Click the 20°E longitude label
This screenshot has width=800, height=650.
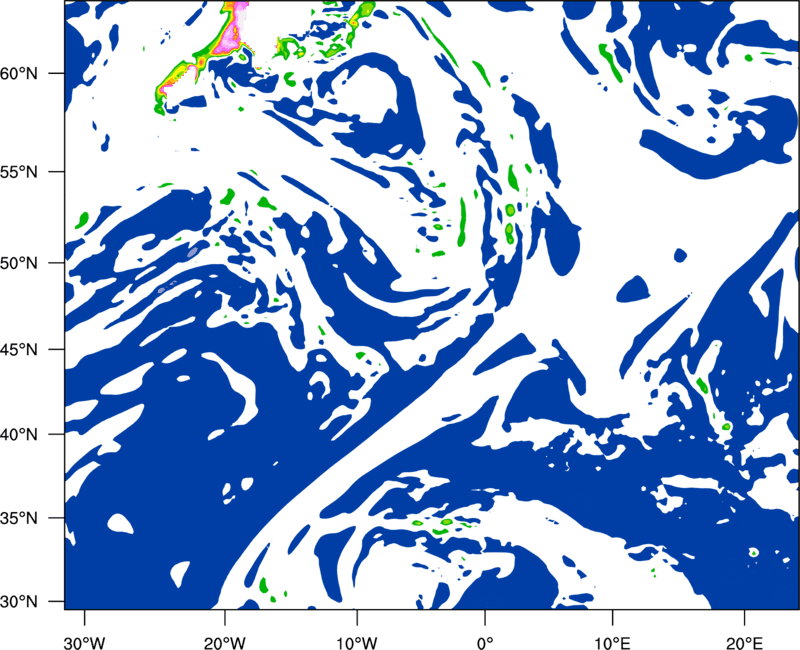[744, 642]
